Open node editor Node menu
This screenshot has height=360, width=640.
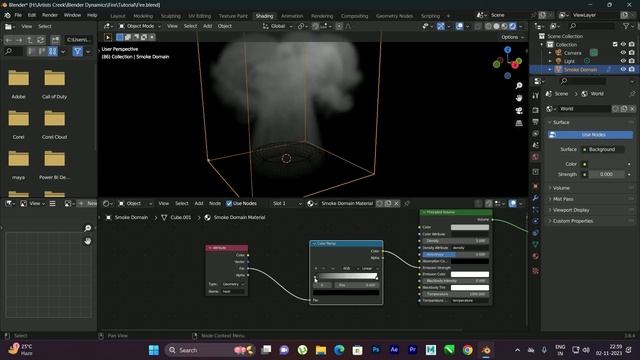(x=215, y=203)
